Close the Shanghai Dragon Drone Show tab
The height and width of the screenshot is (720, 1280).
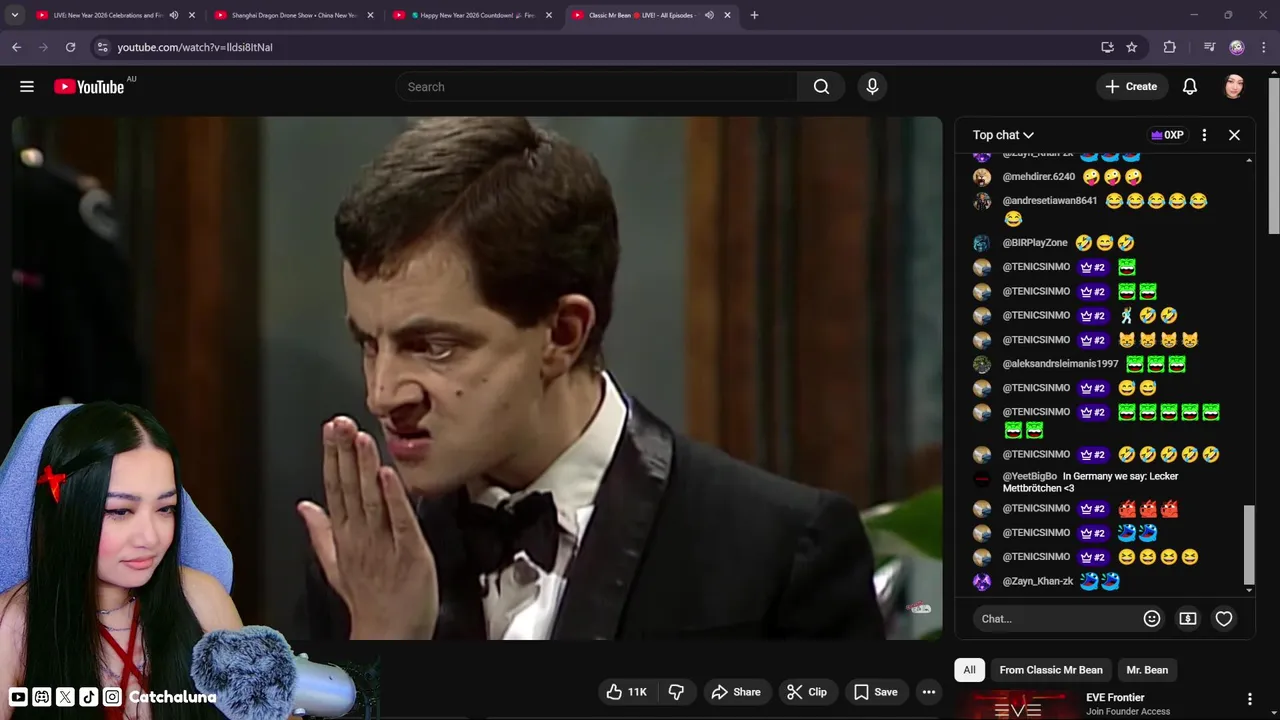coord(370,15)
